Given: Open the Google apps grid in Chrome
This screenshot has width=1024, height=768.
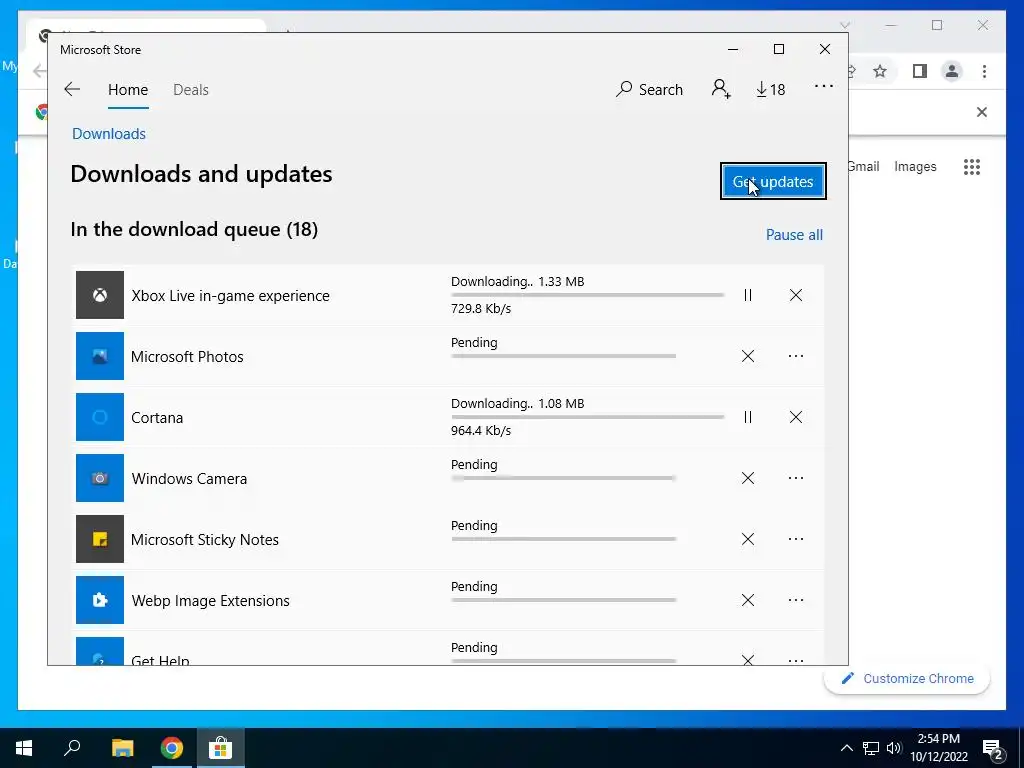Looking at the screenshot, I should tap(972, 167).
